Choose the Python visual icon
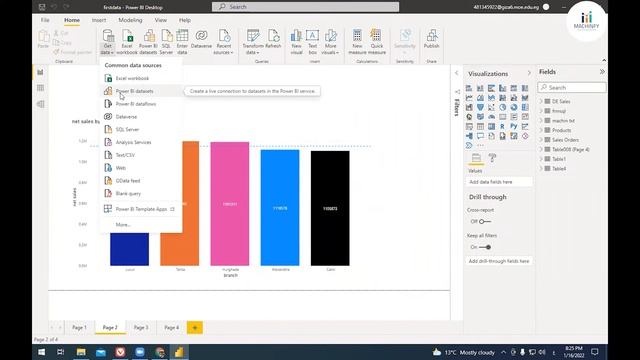This screenshot has width=640, height=360. [x=514, y=127]
